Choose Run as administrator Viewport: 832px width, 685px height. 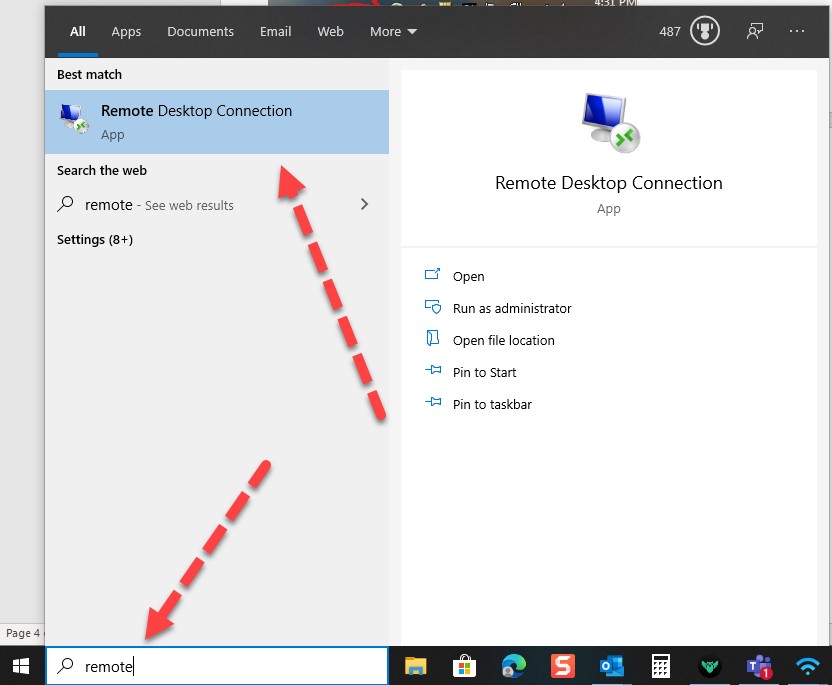pos(512,308)
